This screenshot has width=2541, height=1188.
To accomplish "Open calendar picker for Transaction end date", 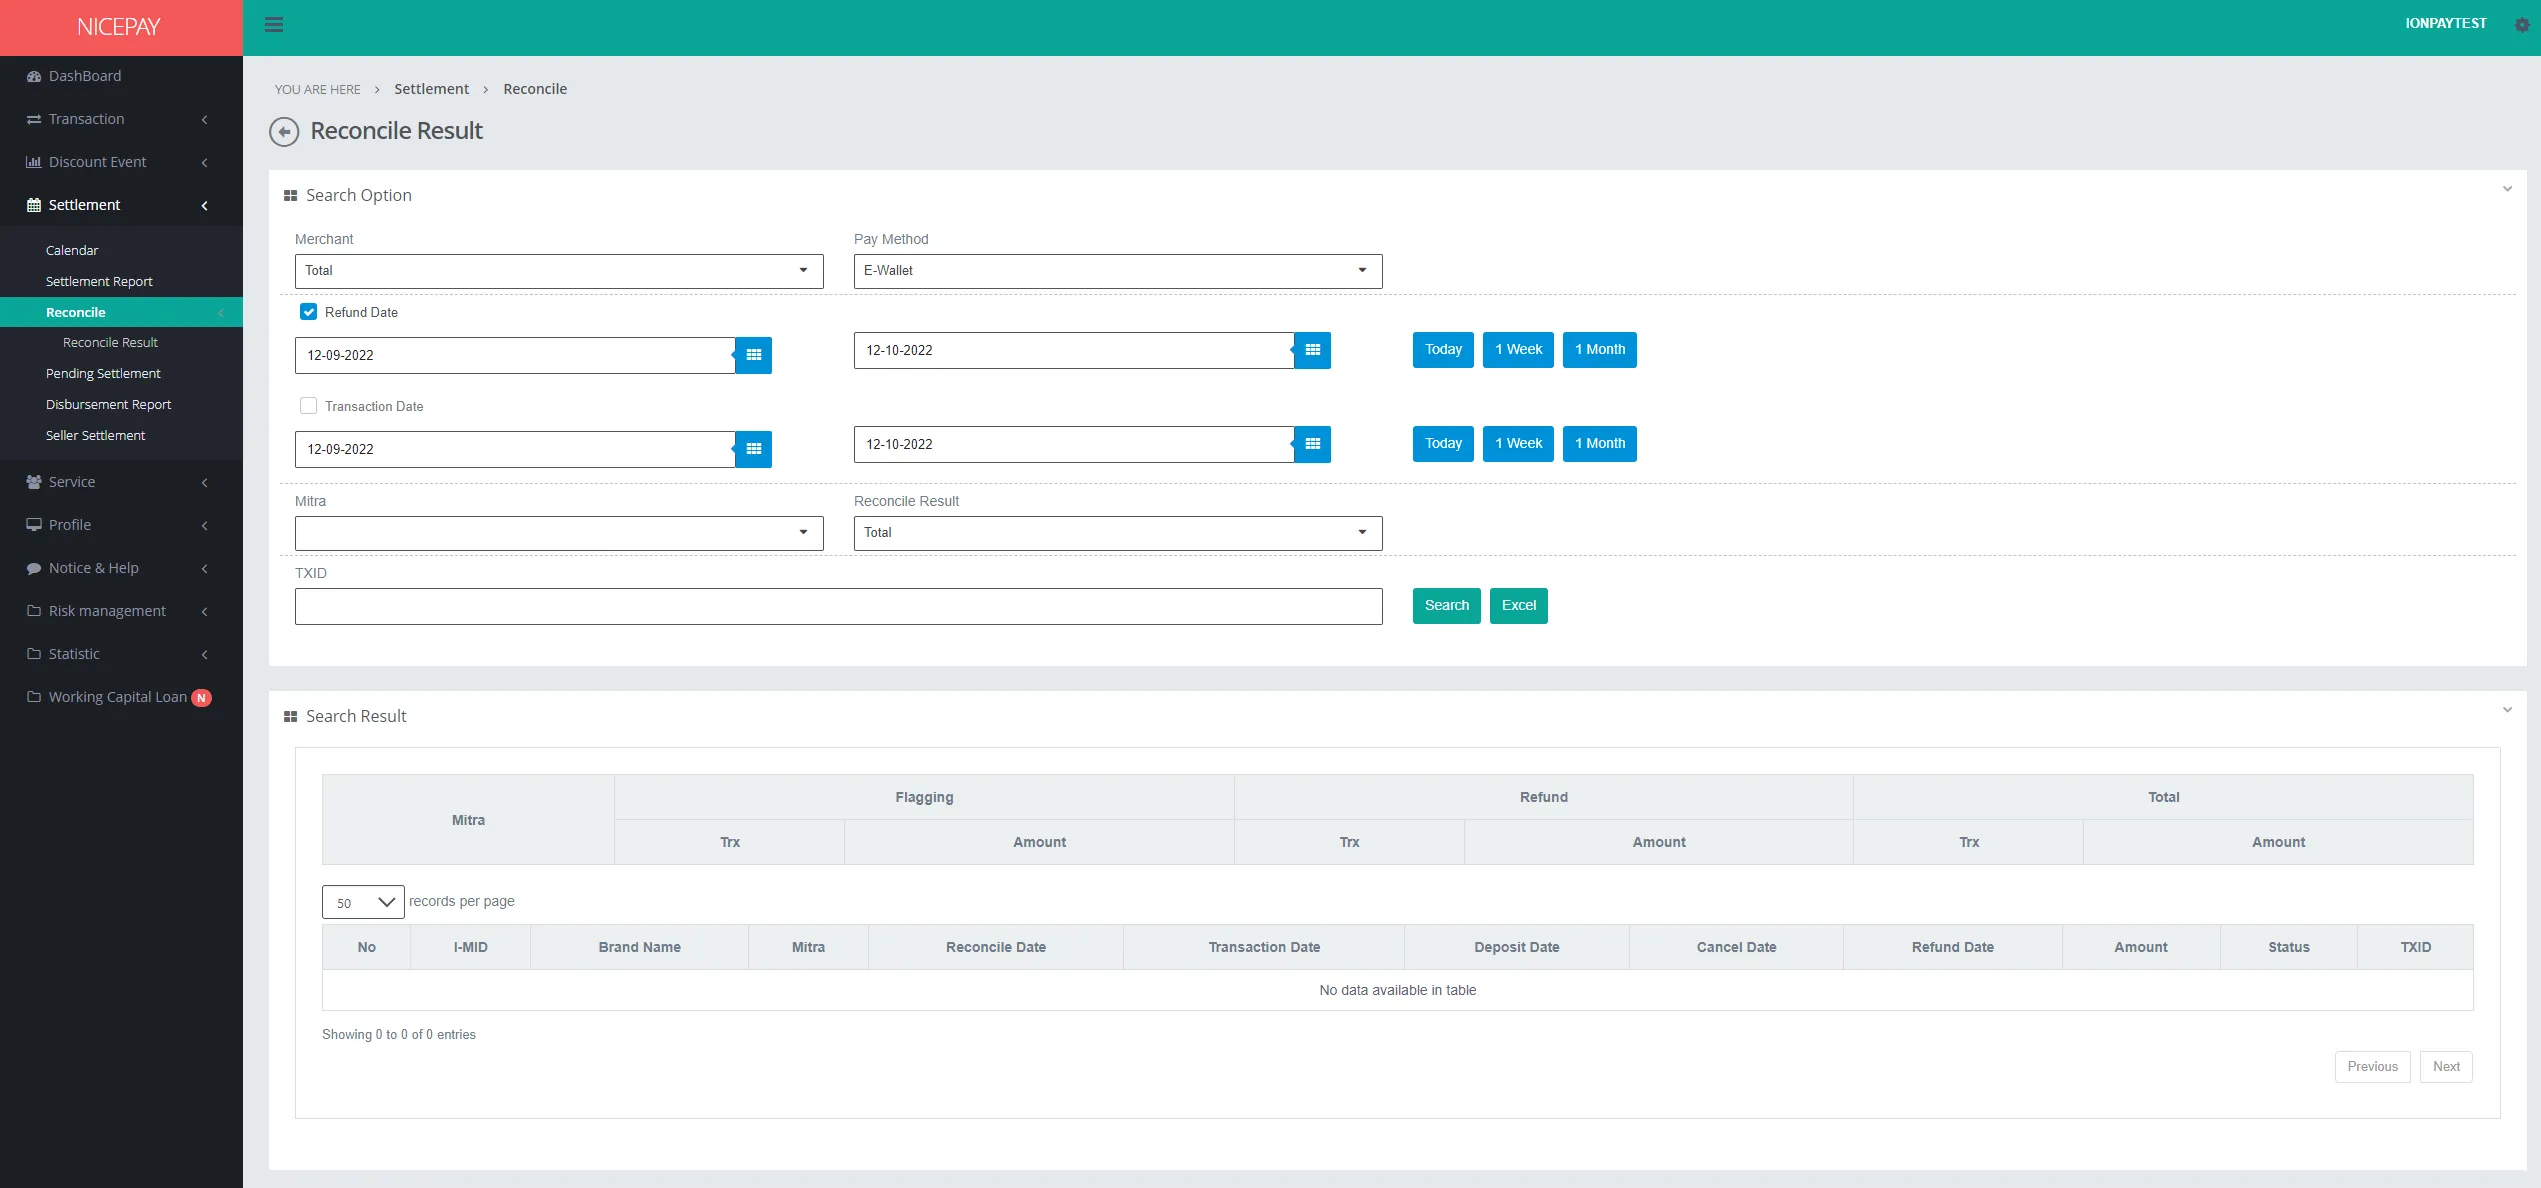I will click(1312, 444).
